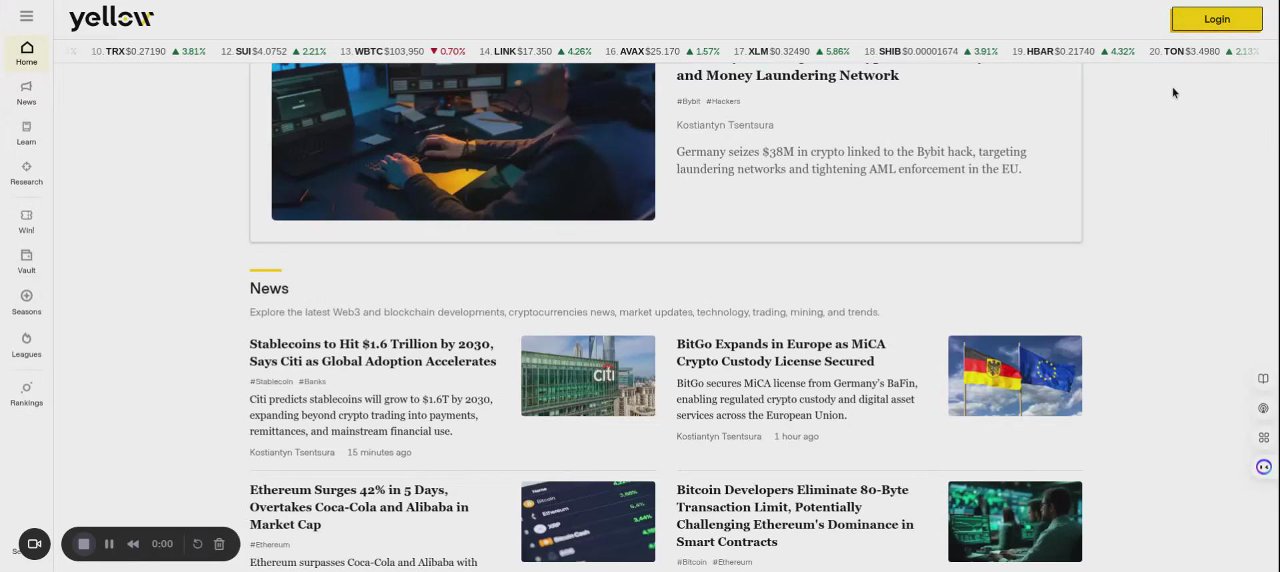The image size is (1280, 572).
Task: Click the book icon on right edge
Action: (1263, 379)
